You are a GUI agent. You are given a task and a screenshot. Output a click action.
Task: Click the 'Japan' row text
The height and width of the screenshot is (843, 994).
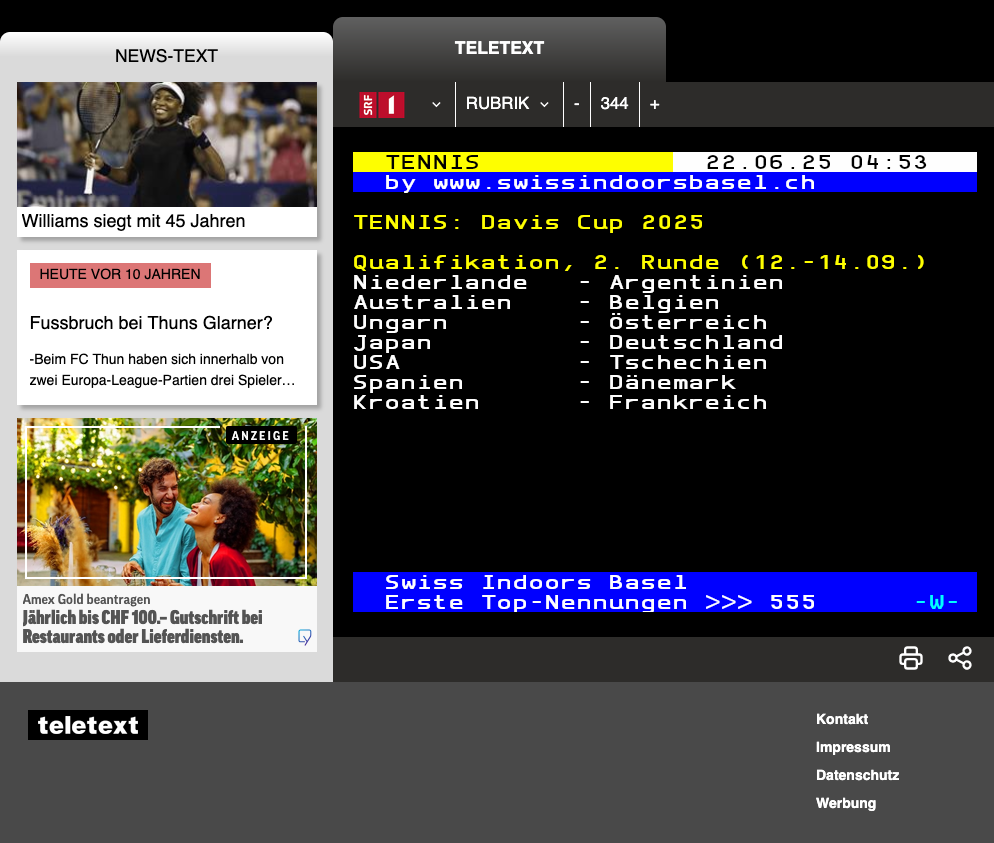point(392,343)
